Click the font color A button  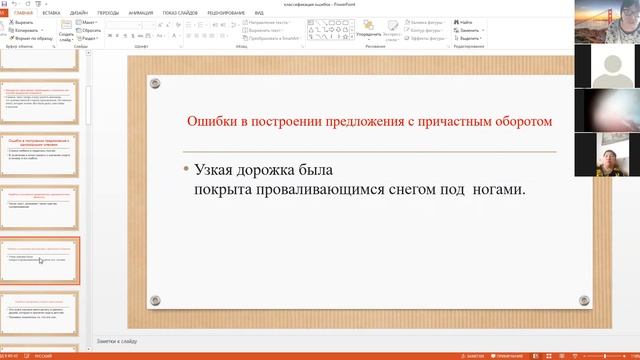[x=174, y=36]
